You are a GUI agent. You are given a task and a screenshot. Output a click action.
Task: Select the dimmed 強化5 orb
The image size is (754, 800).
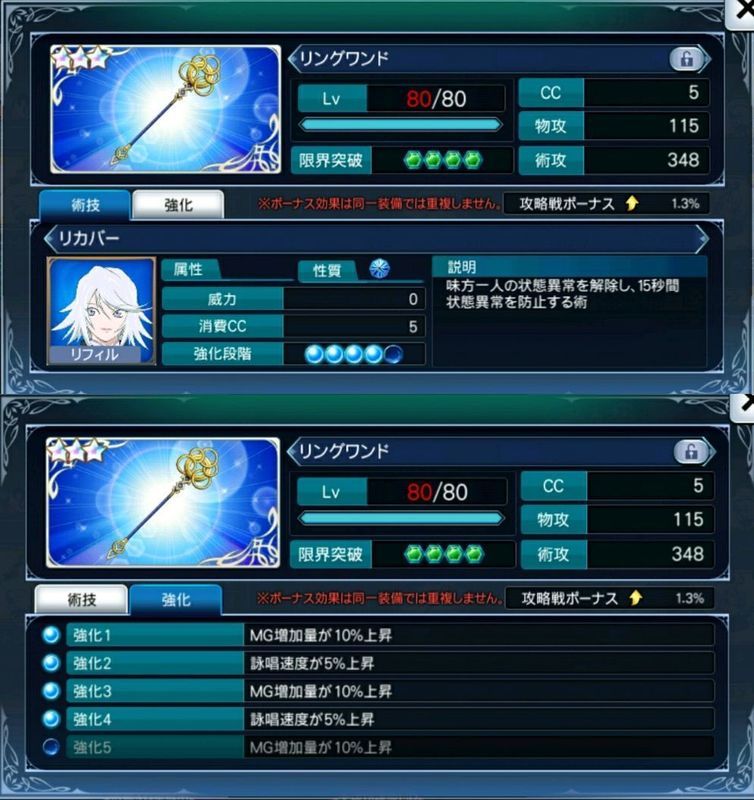click(x=51, y=747)
